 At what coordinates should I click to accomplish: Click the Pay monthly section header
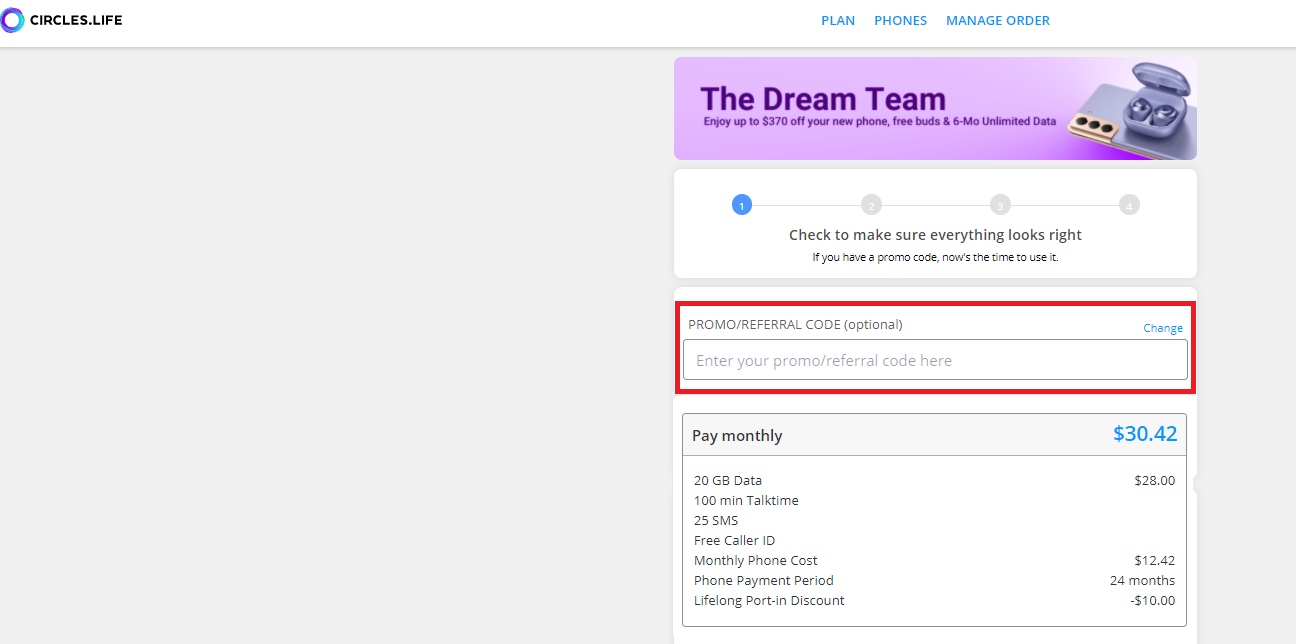tap(737, 436)
